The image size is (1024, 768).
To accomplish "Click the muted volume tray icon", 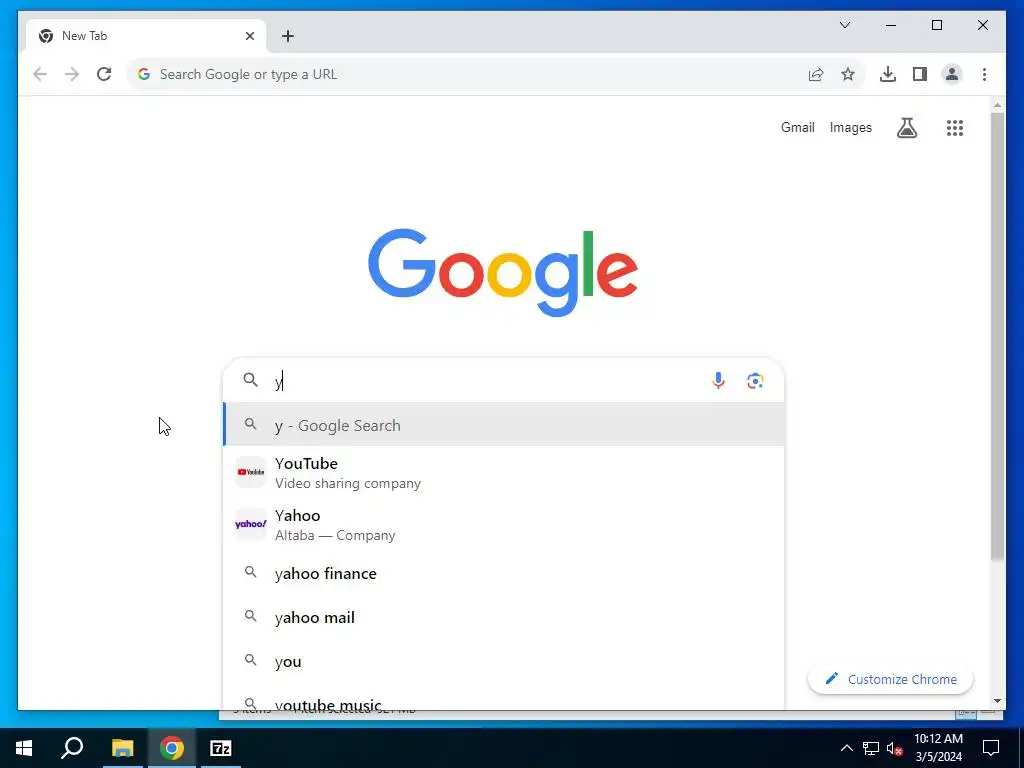I will tap(895, 748).
